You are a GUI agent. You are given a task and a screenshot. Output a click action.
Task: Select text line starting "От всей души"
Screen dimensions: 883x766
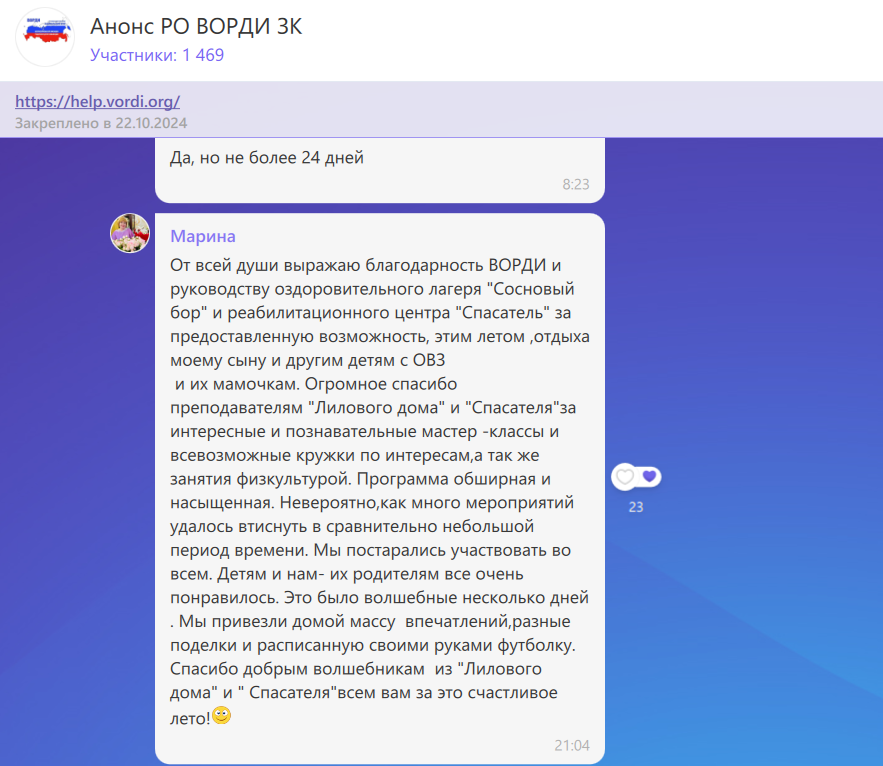pyautogui.click(x=366, y=265)
